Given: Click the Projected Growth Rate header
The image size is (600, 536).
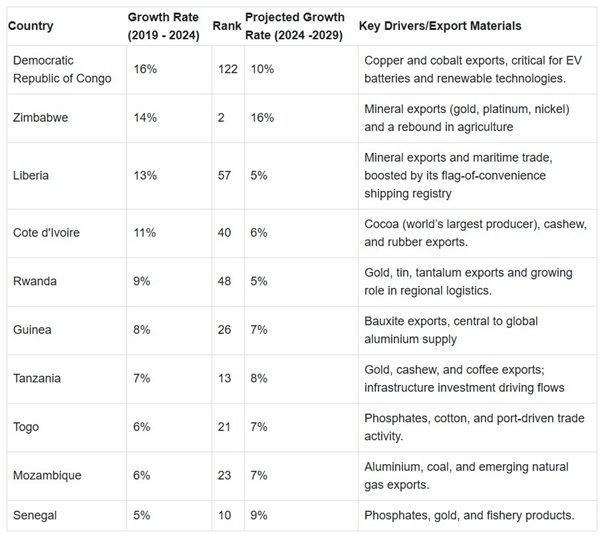Looking at the screenshot, I should click(x=293, y=25).
